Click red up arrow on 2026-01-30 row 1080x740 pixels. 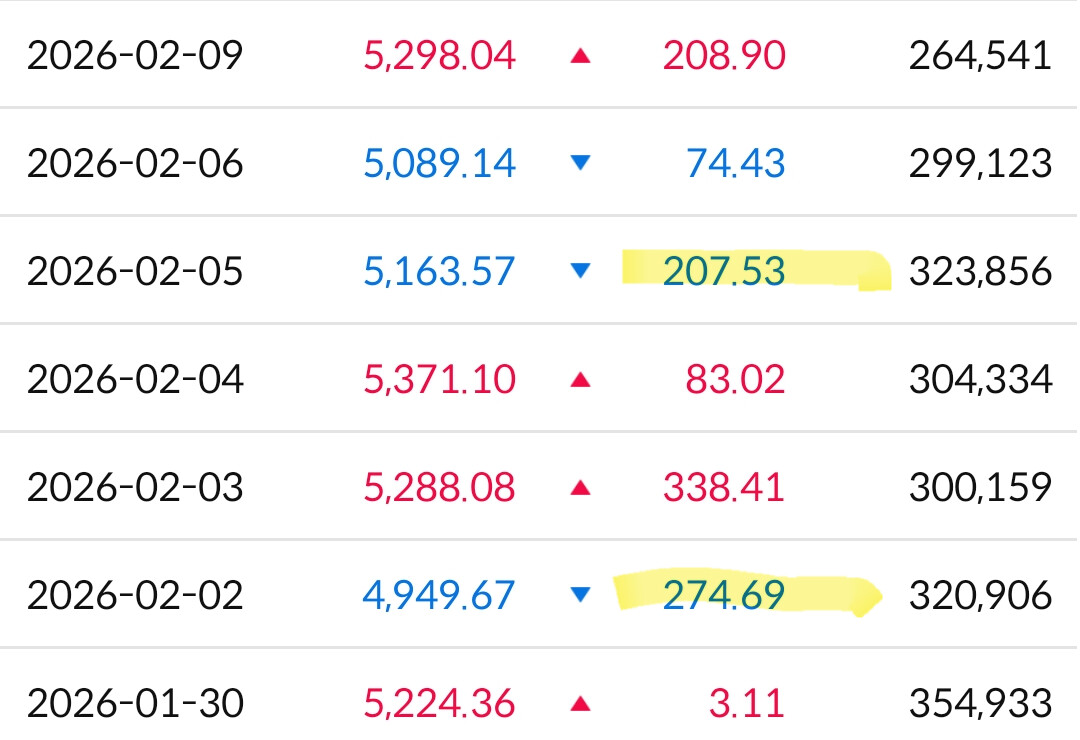pos(580,704)
